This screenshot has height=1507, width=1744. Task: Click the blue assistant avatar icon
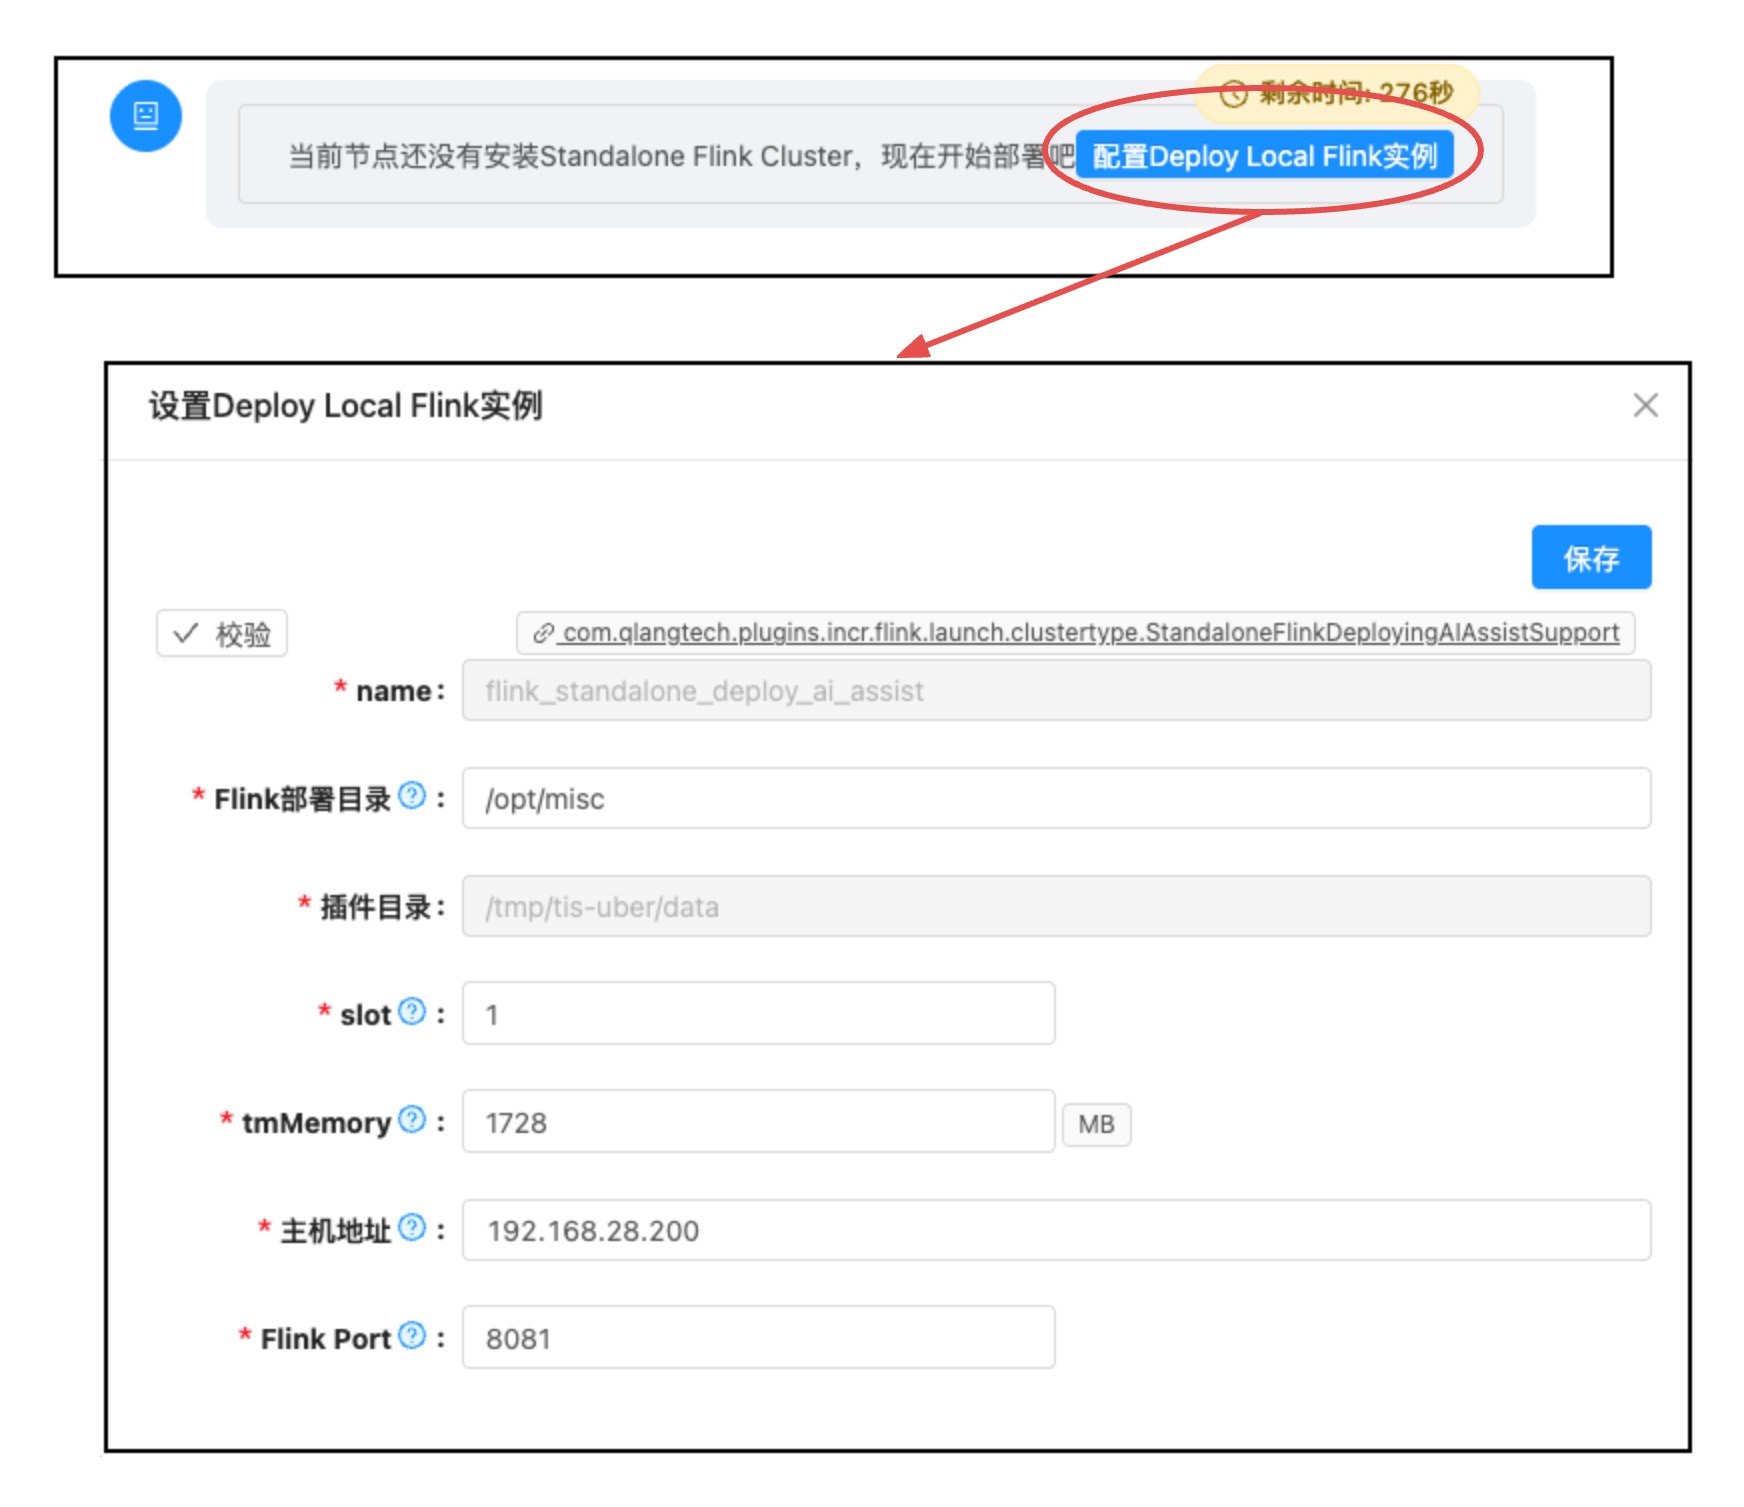point(145,116)
